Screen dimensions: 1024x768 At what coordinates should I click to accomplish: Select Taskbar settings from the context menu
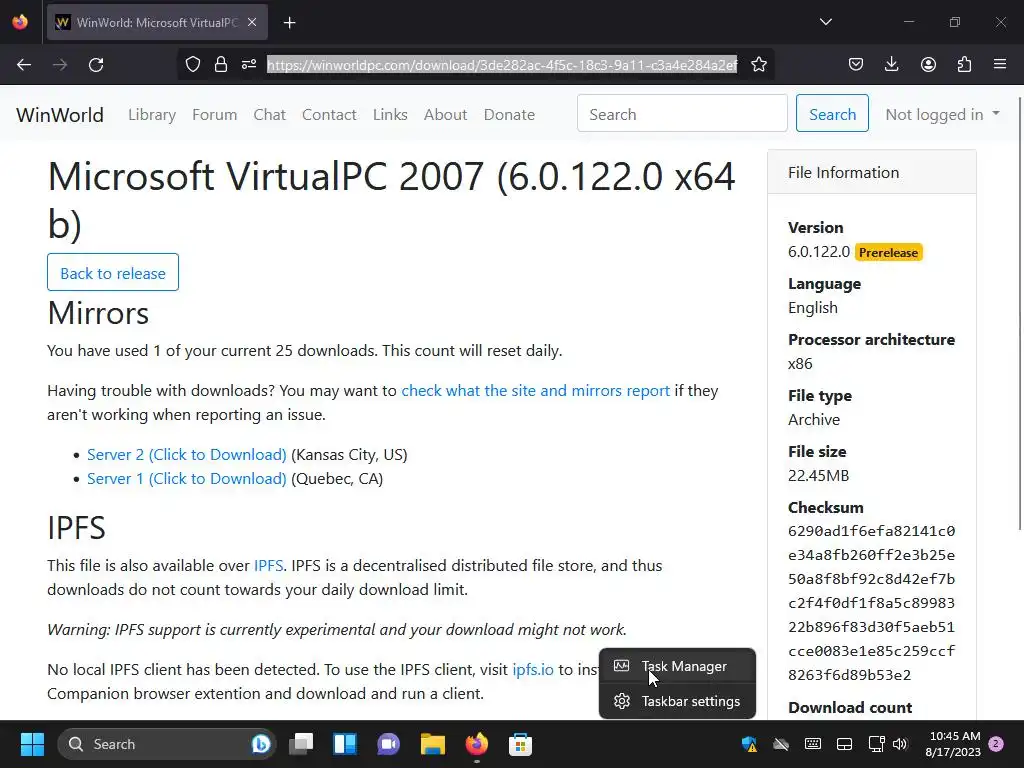677,701
